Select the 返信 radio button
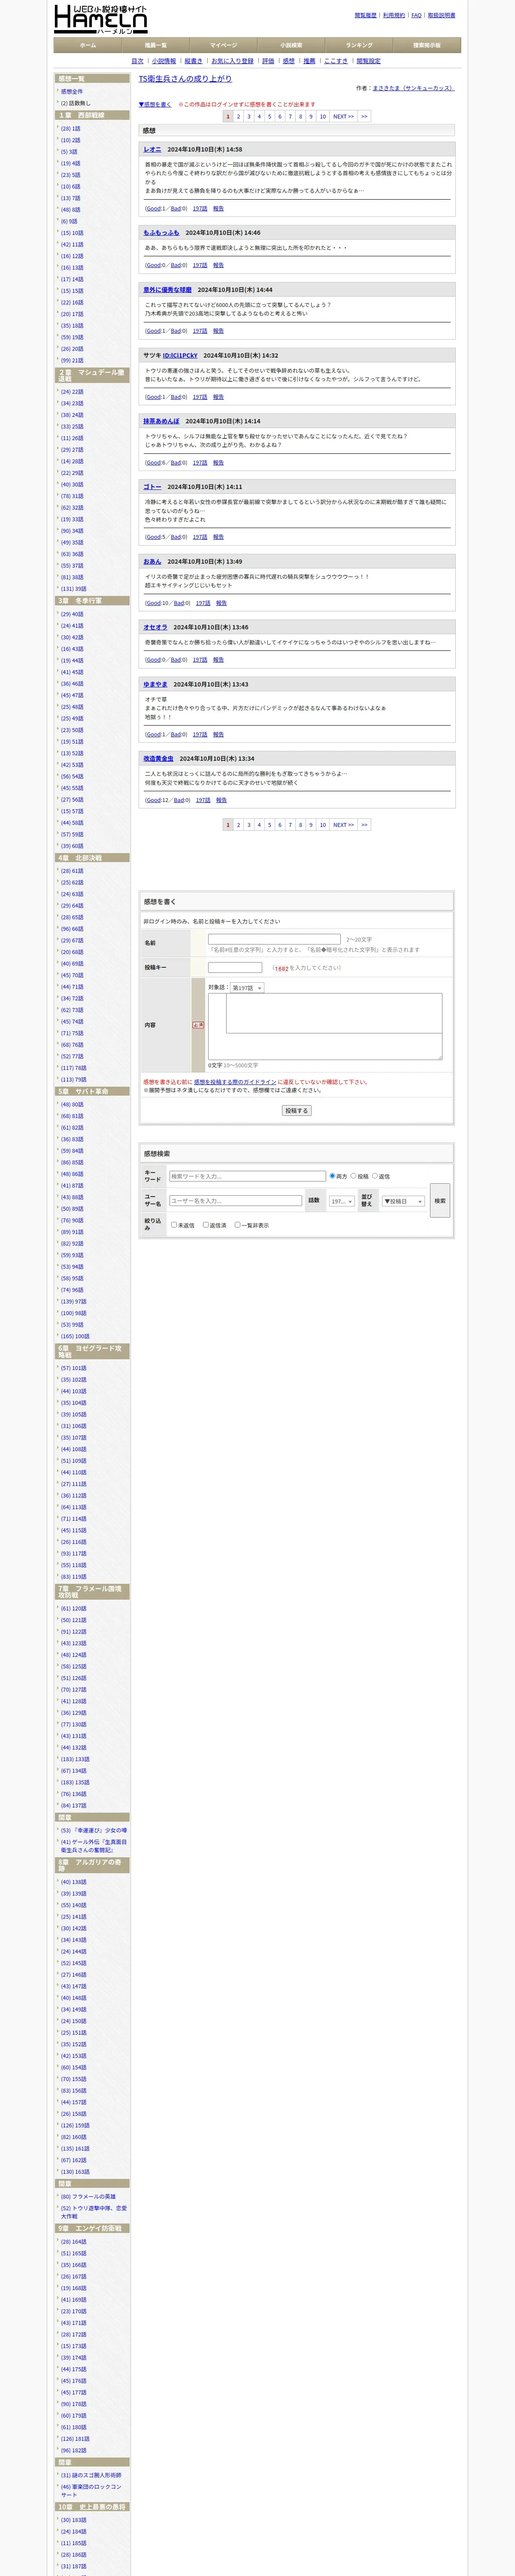 click(x=375, y=1176)
